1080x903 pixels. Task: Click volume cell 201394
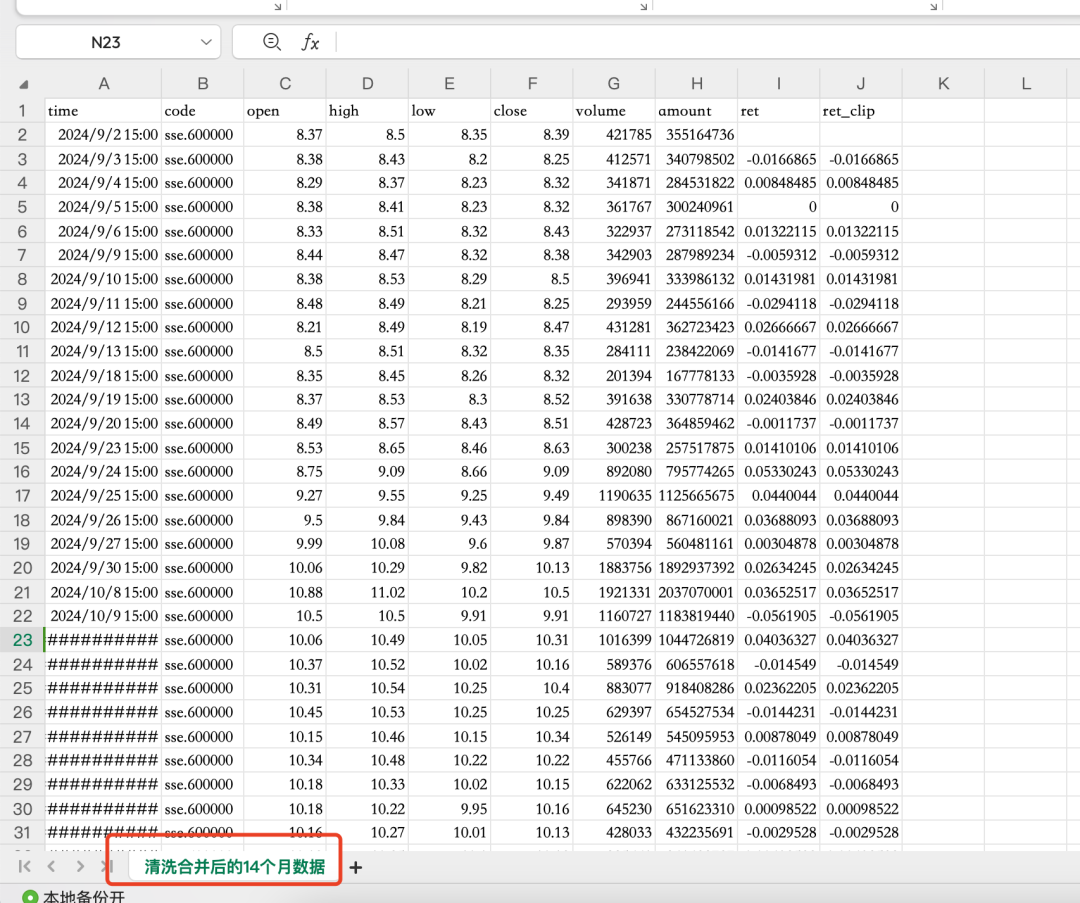tap(614, 376)
